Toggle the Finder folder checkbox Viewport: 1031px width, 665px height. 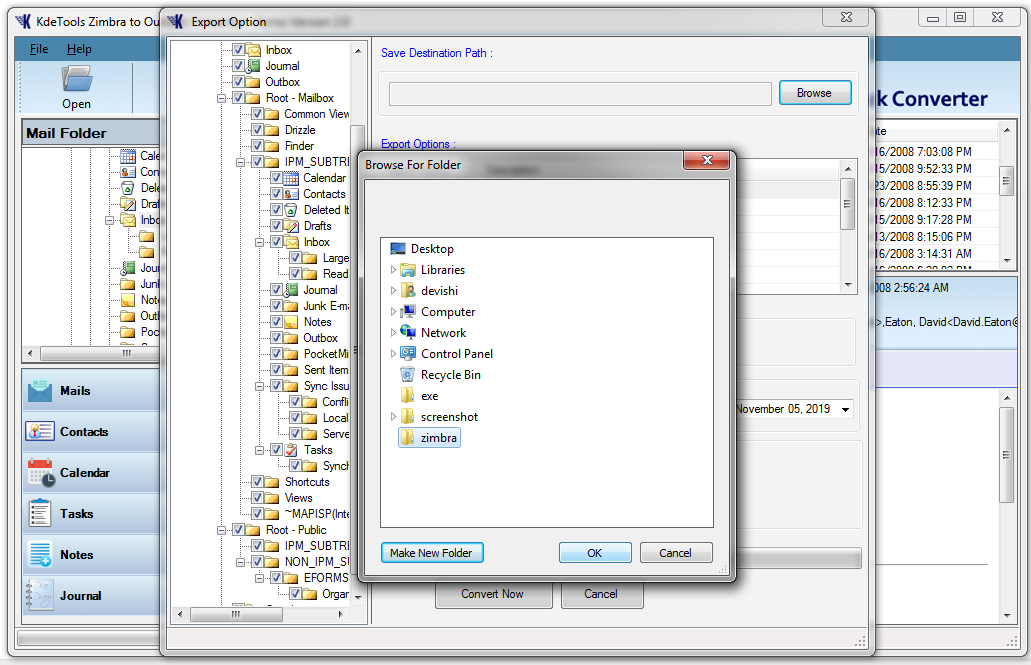tap(257, 146)
